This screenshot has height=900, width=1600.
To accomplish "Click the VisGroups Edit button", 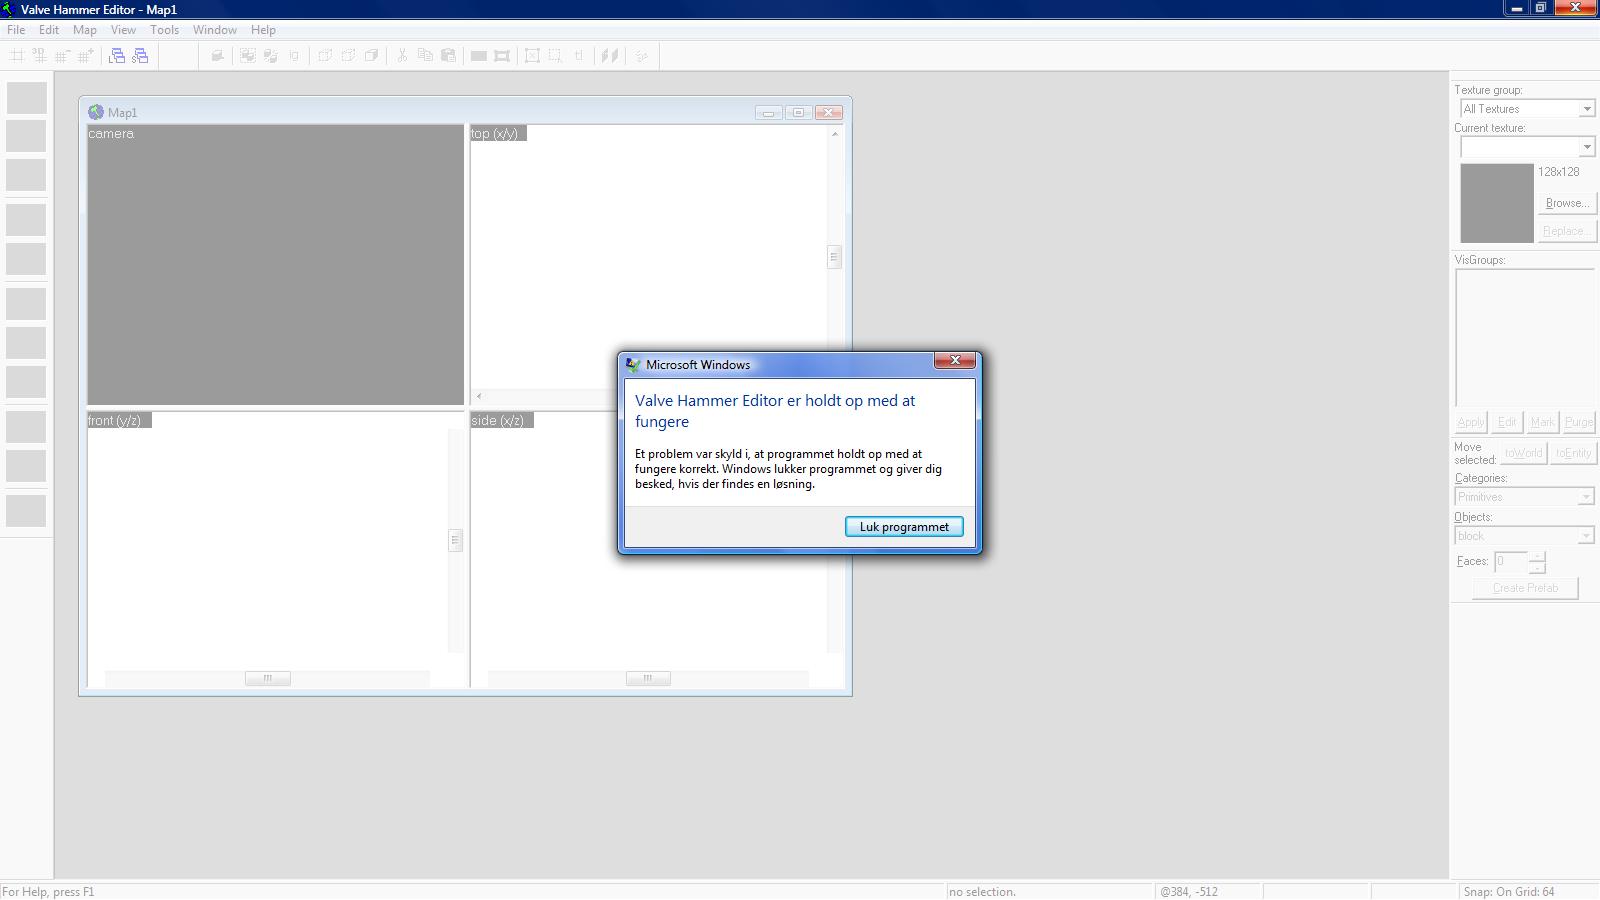I will [x=1507, y=422].
